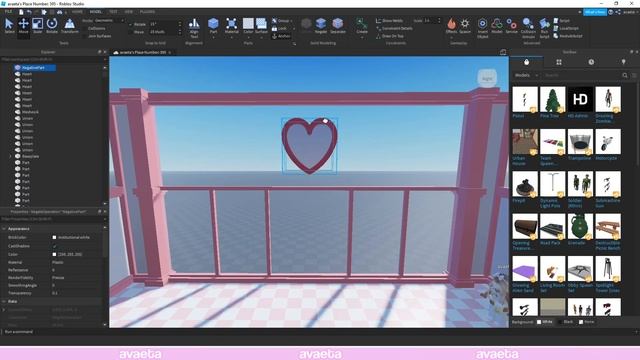Collapse the Appearance properties section
This screenshot has width=640, height=360.
[x=4, y=229]
